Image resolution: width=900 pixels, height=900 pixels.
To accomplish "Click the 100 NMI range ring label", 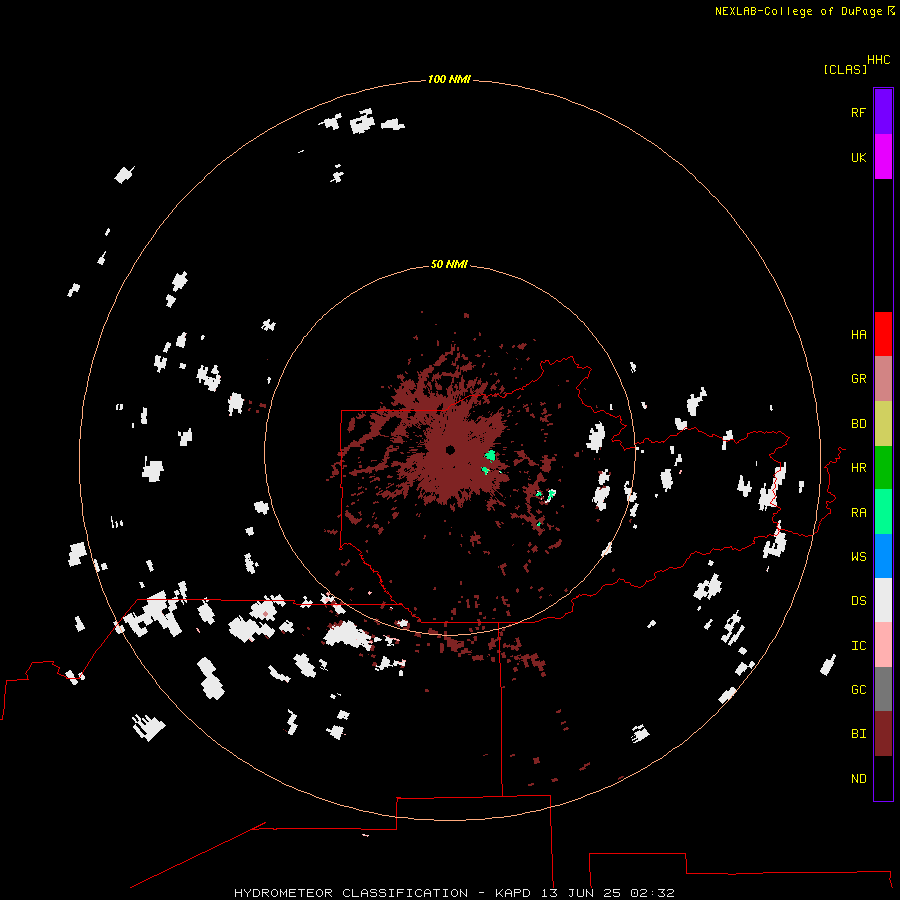I will pos(449,79).
